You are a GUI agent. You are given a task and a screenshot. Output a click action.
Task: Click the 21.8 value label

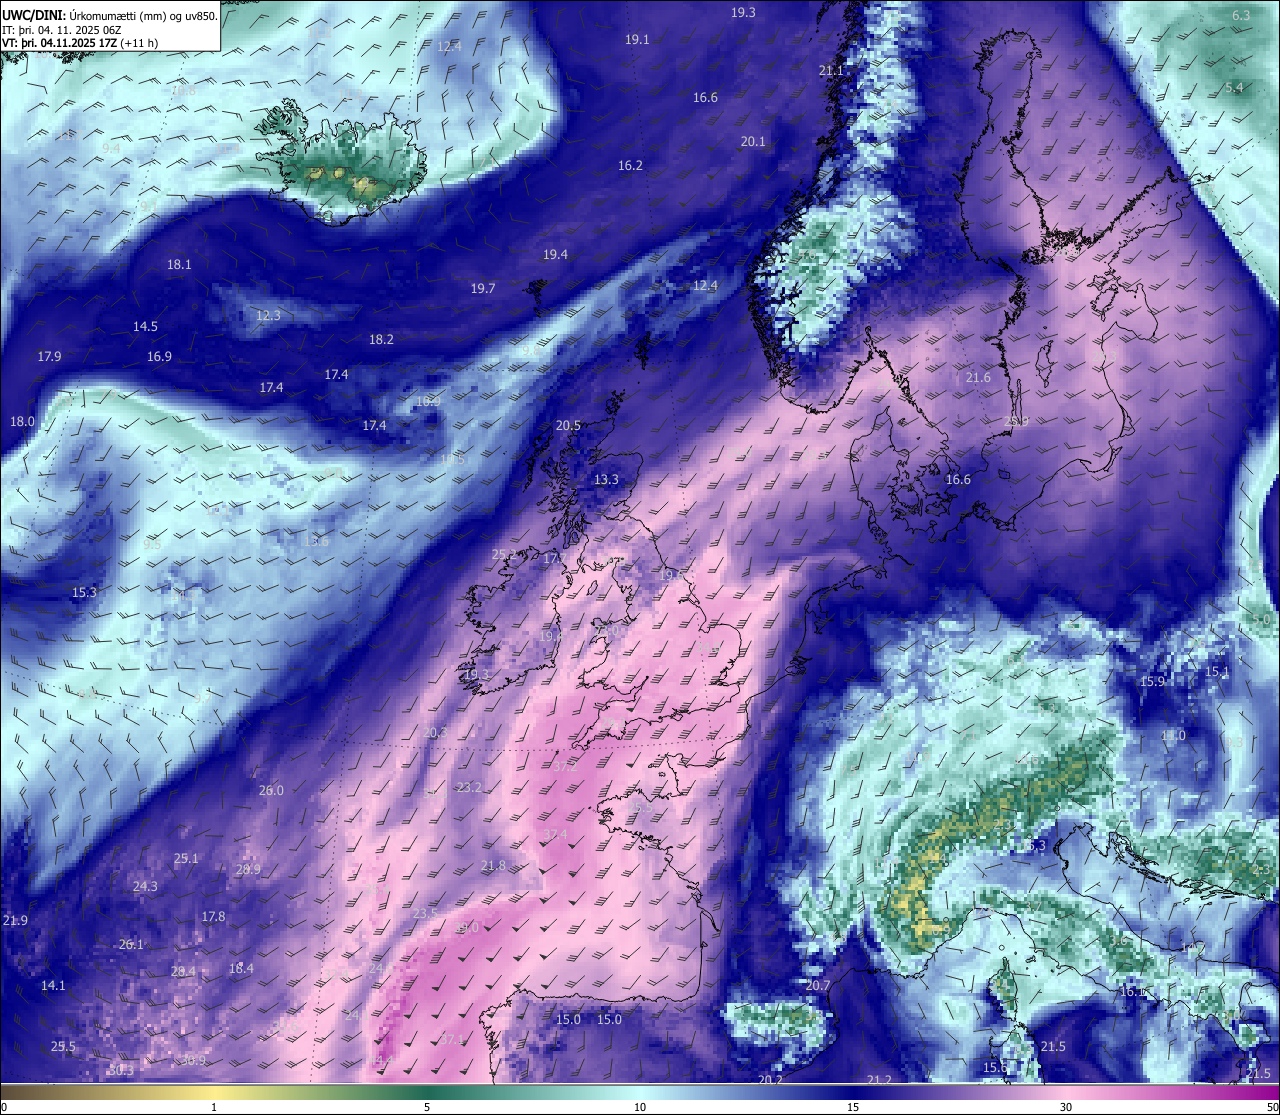coord(493,865)
